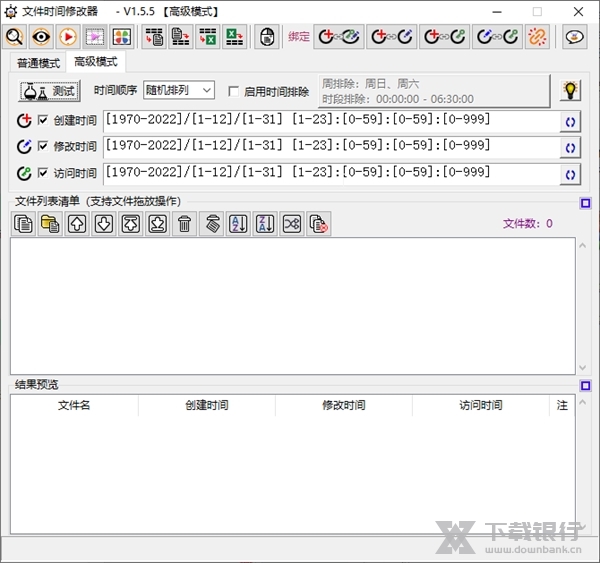Click the 创建时间 time expression input field
Image resolution: width=600 pixels, height=563 pixels.
331,122
